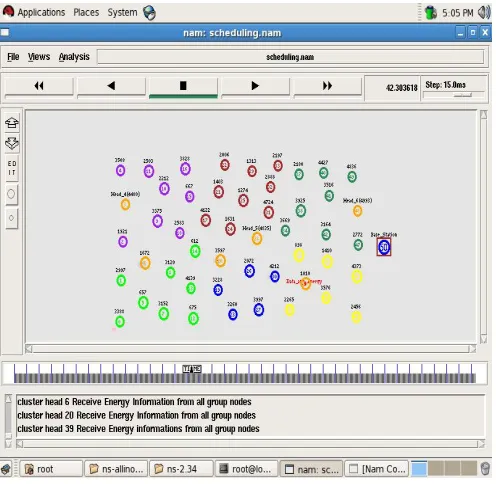Open the Views menu
Viewport: 496px width, 484px height.
tap(39, 57)
